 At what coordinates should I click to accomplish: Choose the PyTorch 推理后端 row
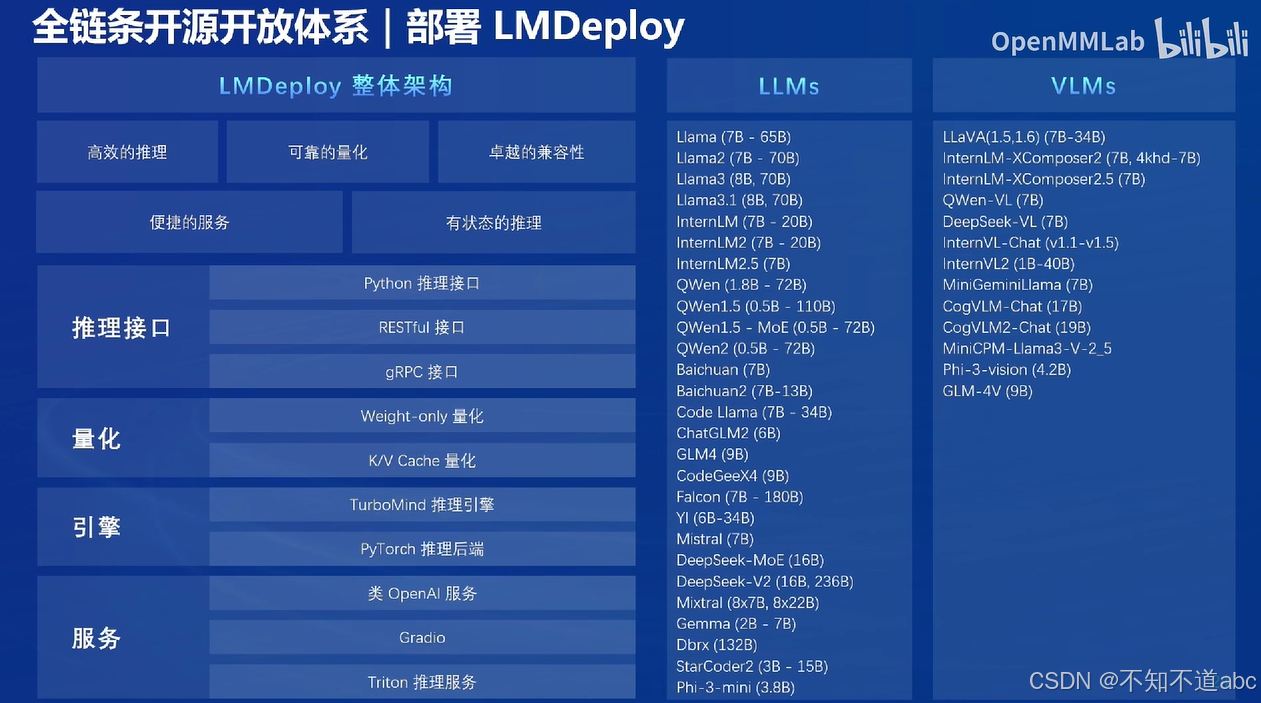pyautogui.click(x=422, y=548)
